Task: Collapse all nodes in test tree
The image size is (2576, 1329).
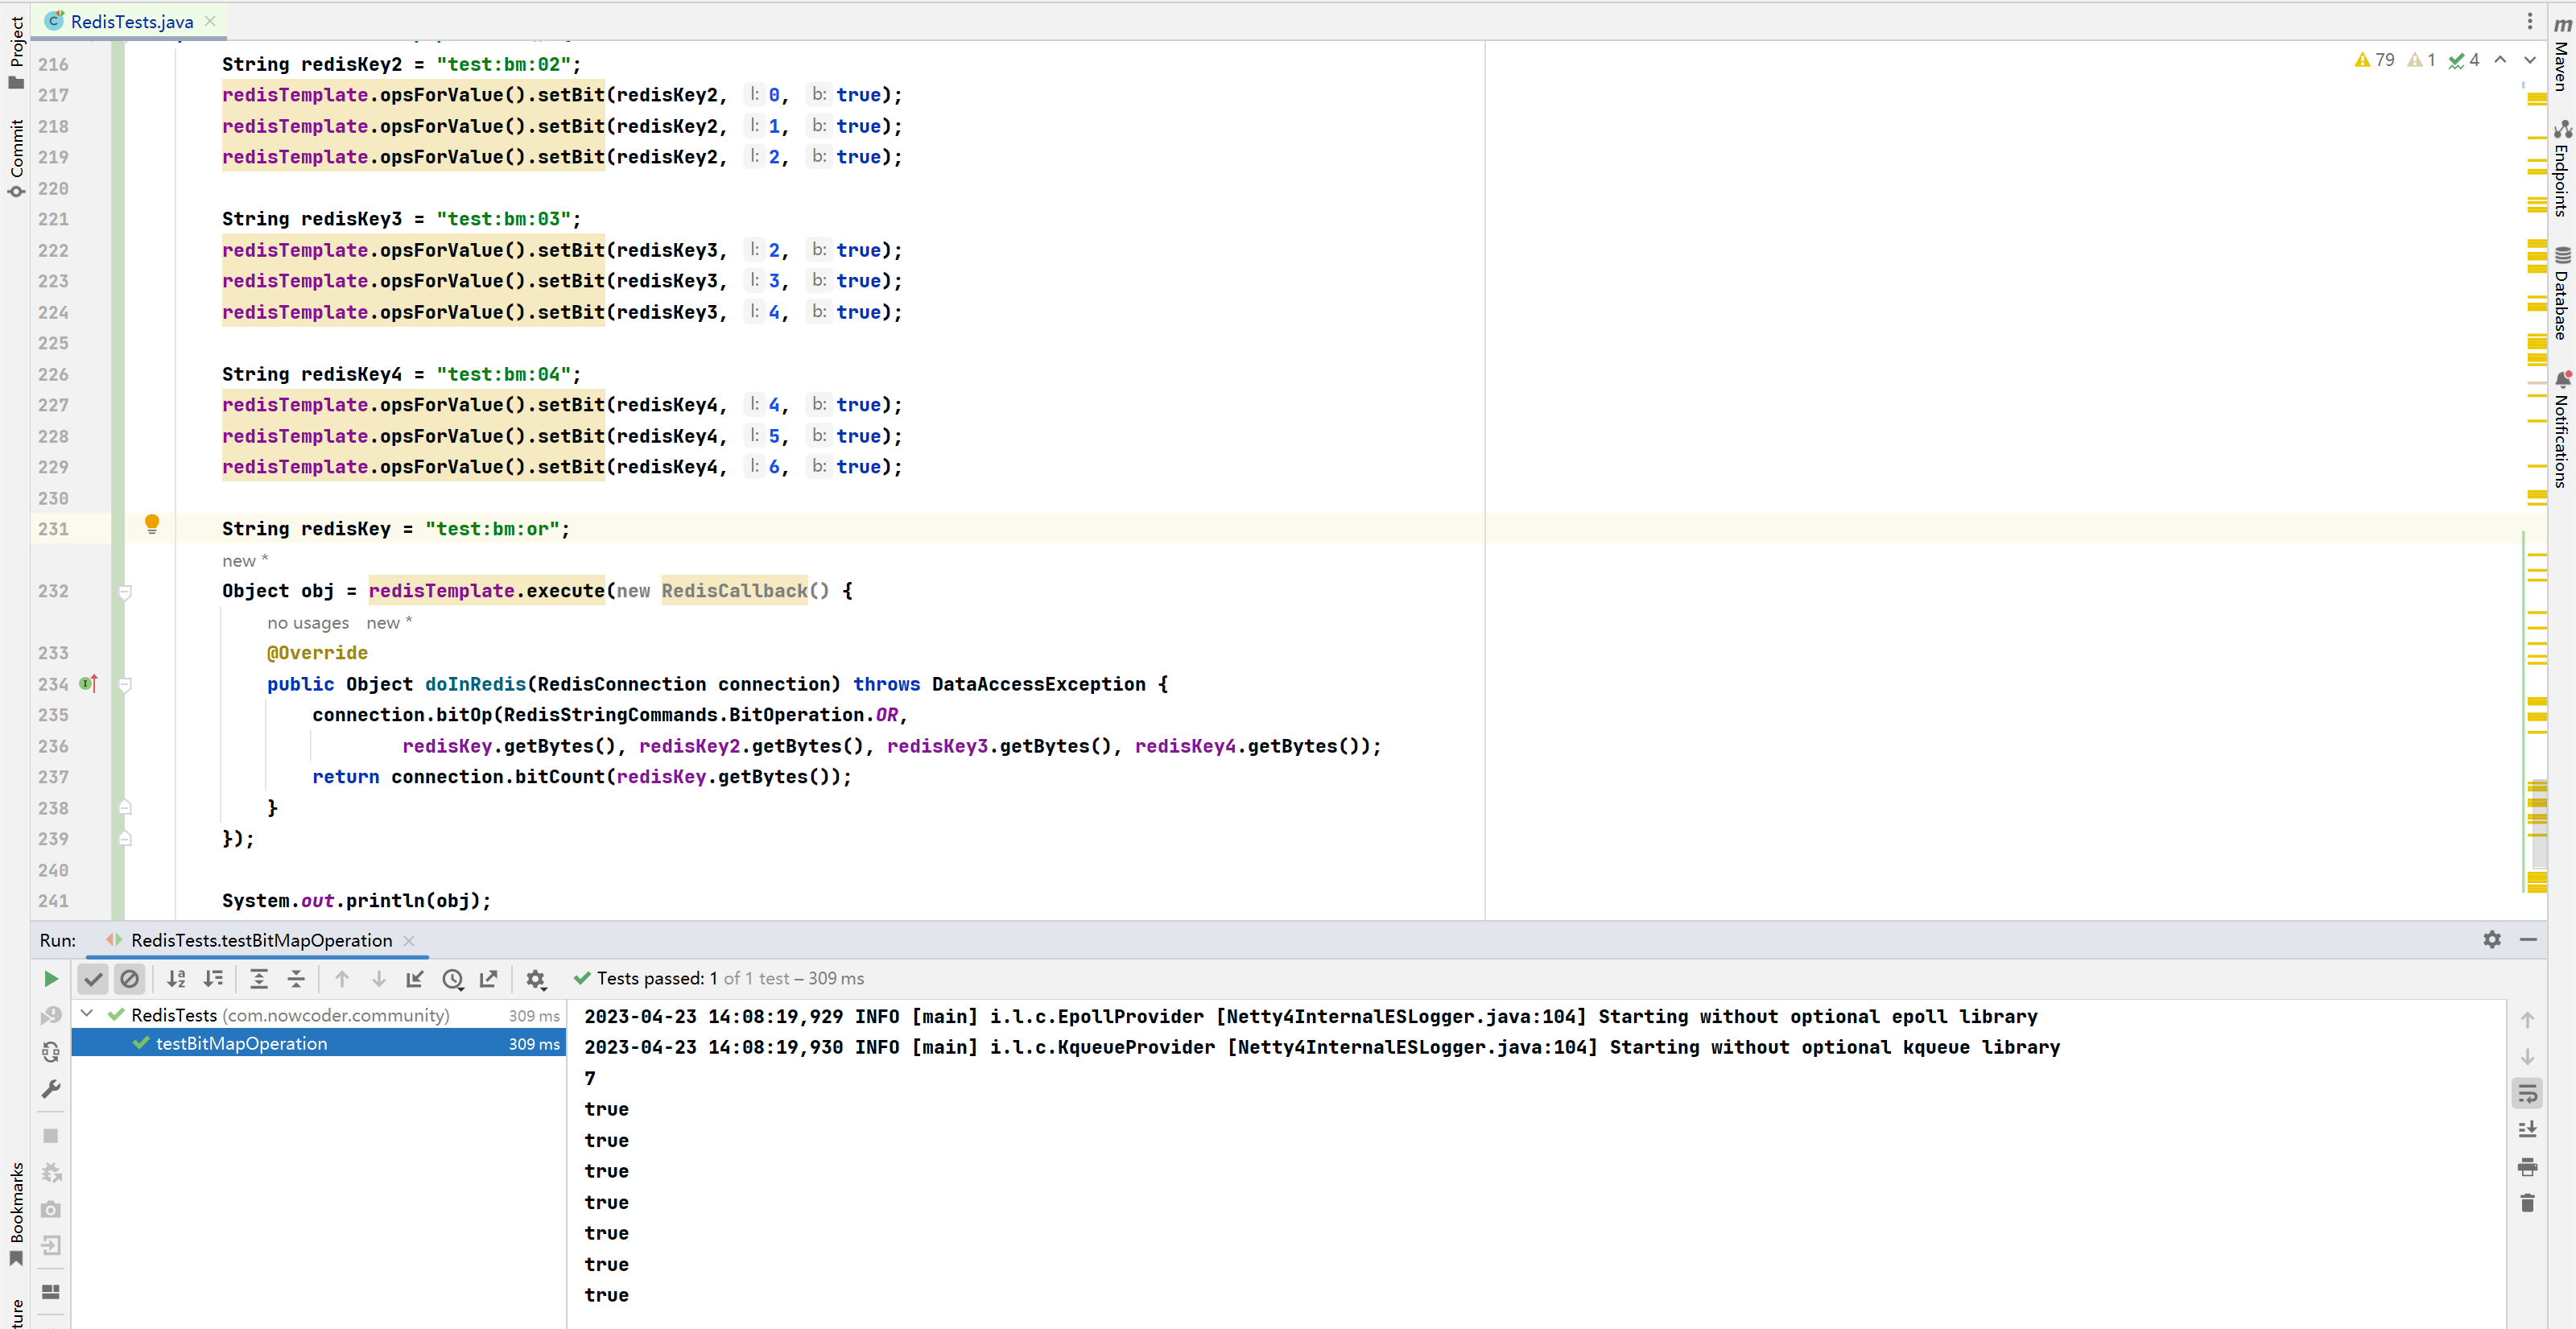Action: click(296, 979)
